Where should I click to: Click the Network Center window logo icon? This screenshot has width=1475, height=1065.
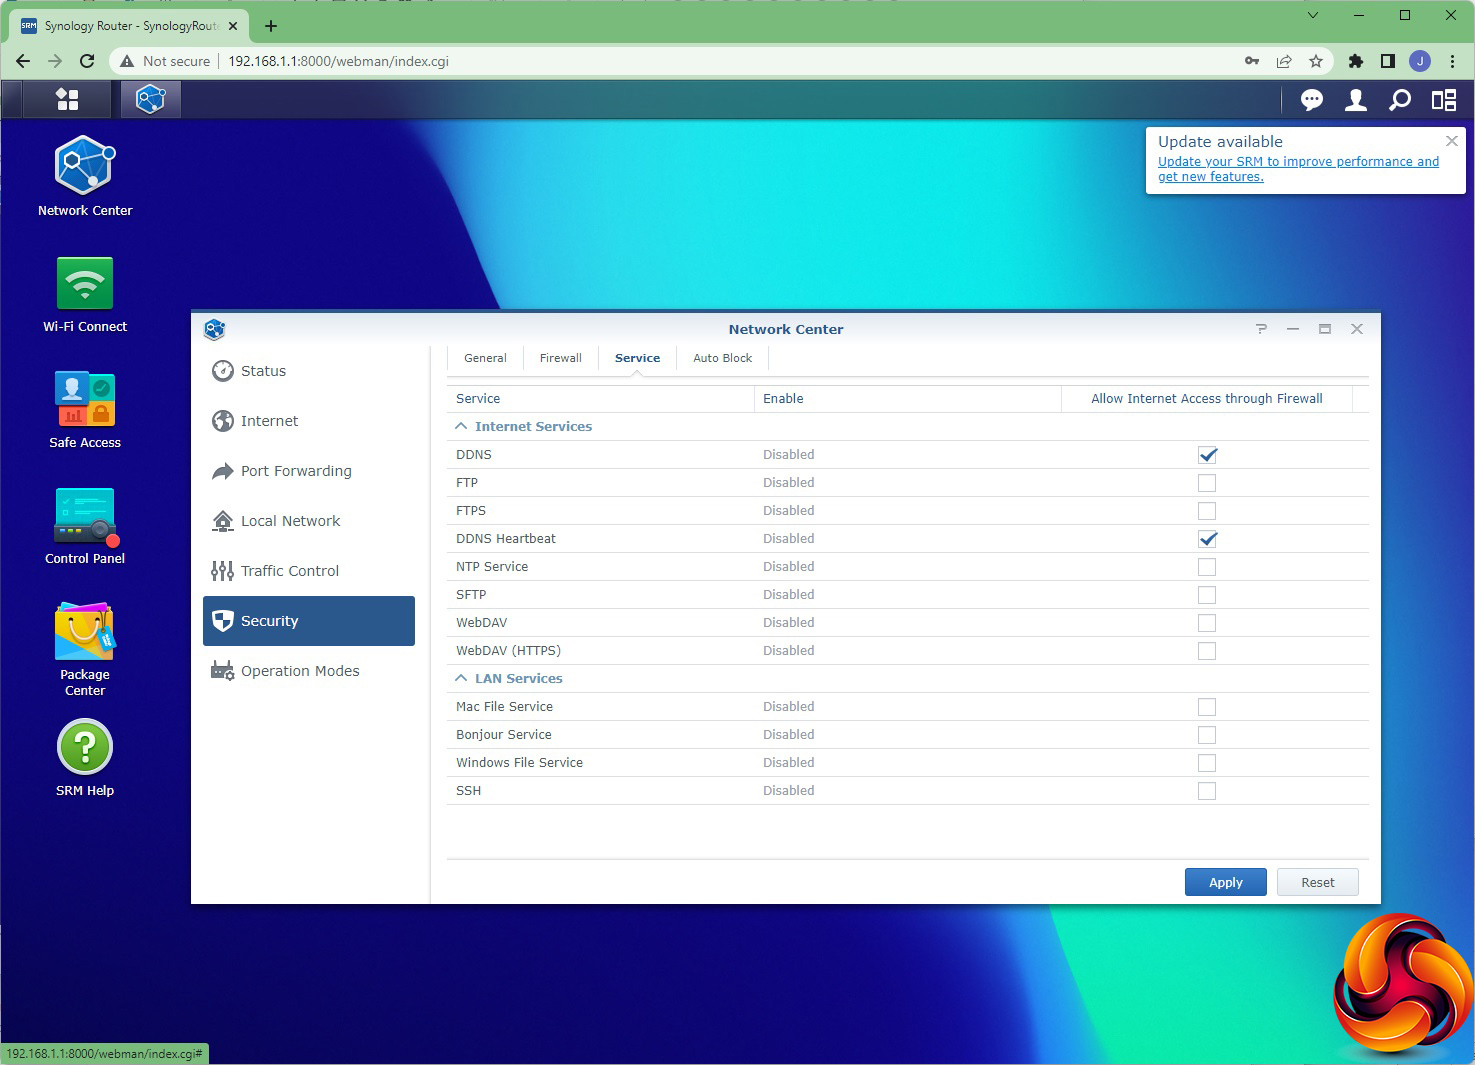coord(214,329)
